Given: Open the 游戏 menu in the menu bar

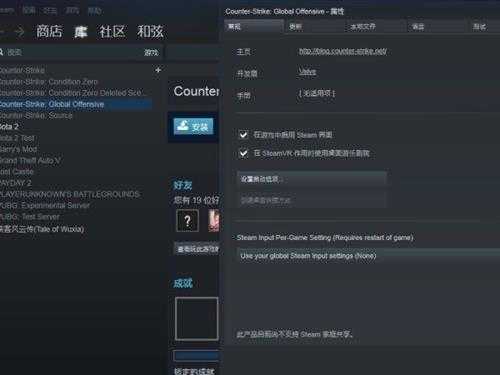Looking at the screenshot, I should [x=72, y=10].
